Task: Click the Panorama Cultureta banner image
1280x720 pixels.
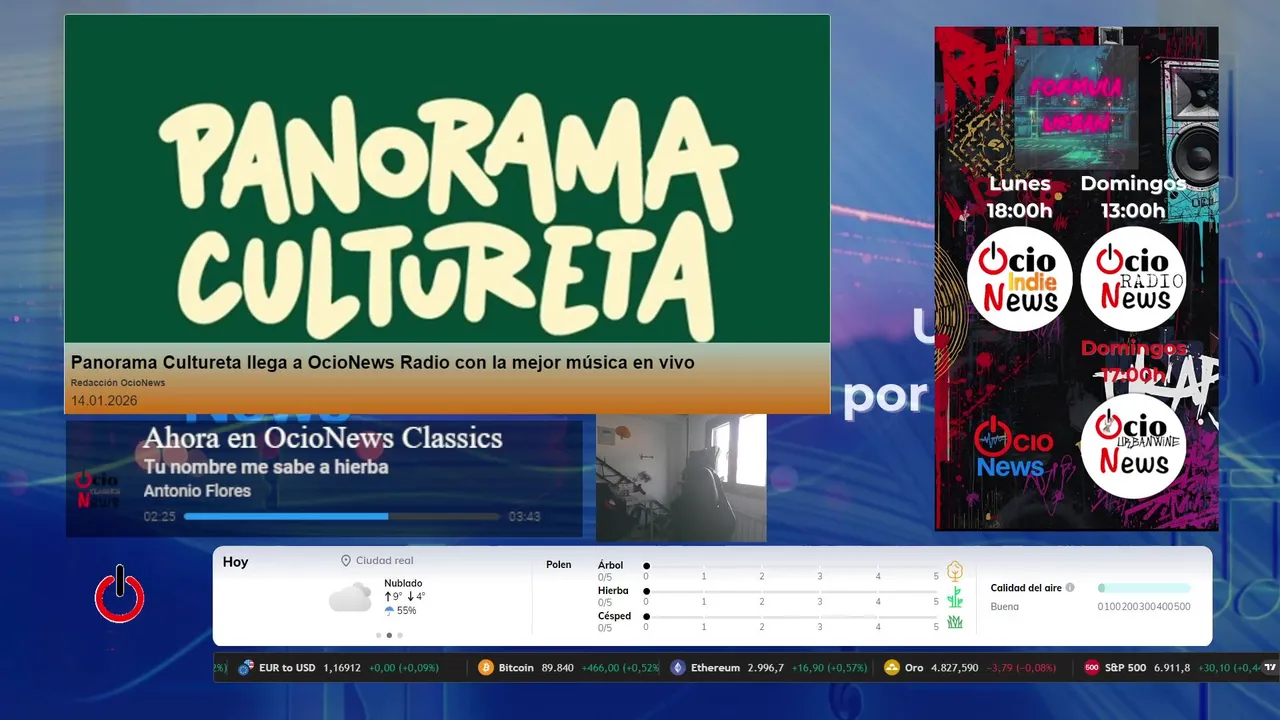Action: 447,179
